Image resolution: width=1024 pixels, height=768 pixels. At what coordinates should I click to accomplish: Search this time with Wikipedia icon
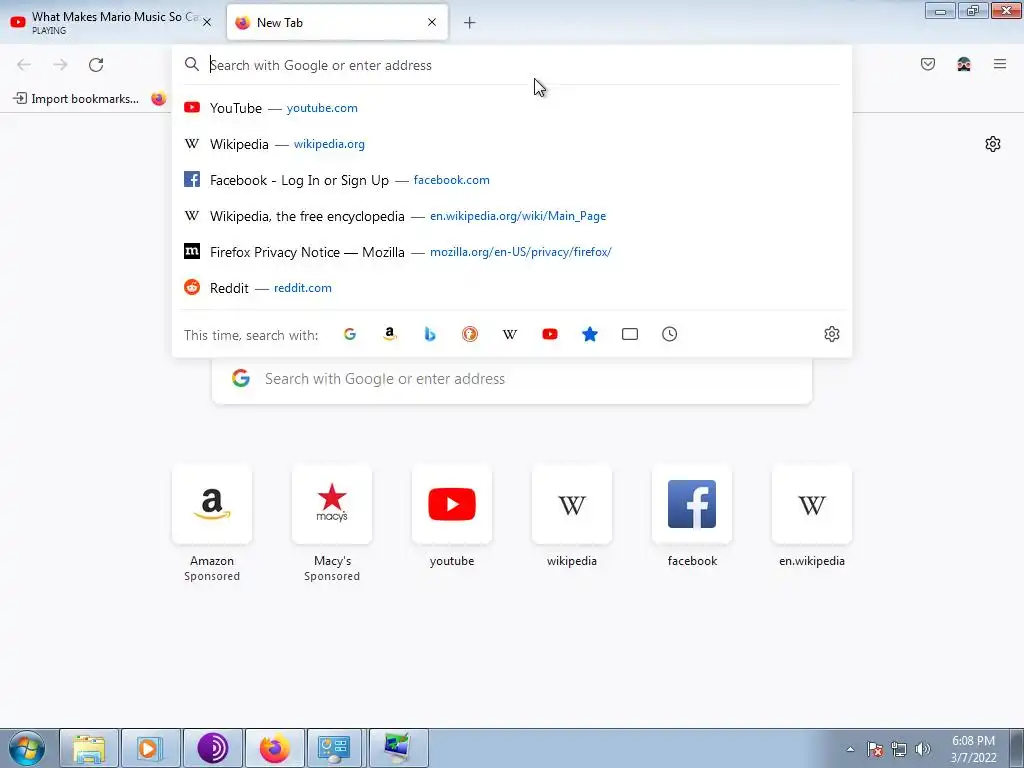[509, 334]
